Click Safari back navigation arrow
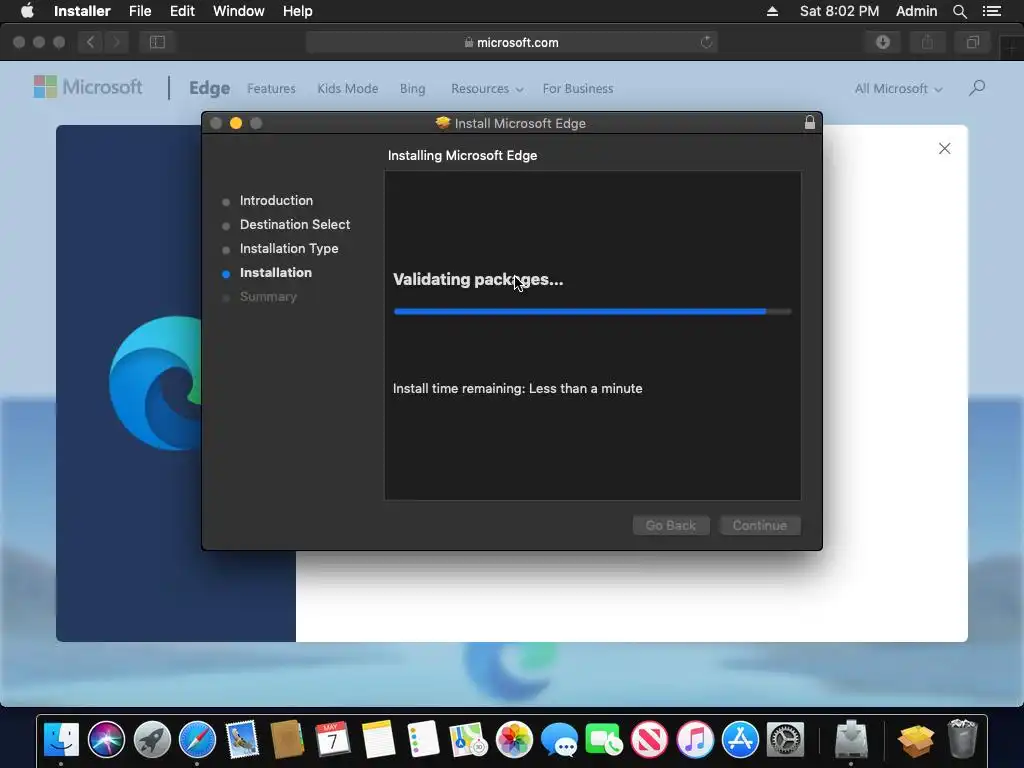This screenshot has height=768, width=1024. [91, 42]
